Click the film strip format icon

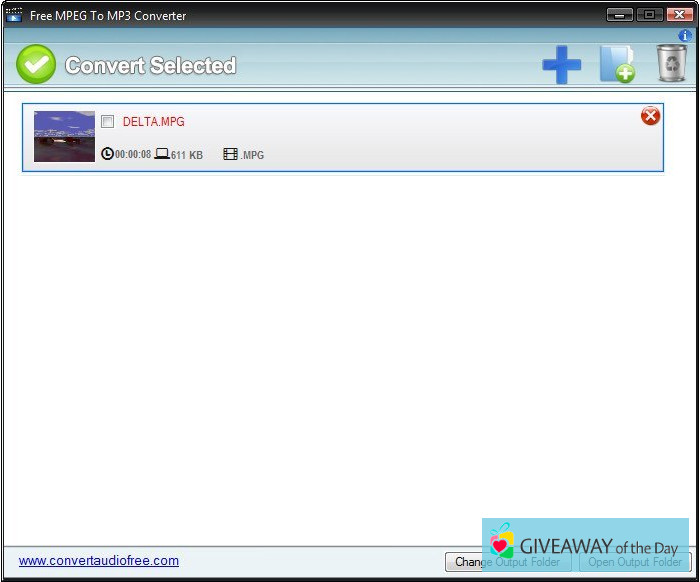[x=231, y=154]
